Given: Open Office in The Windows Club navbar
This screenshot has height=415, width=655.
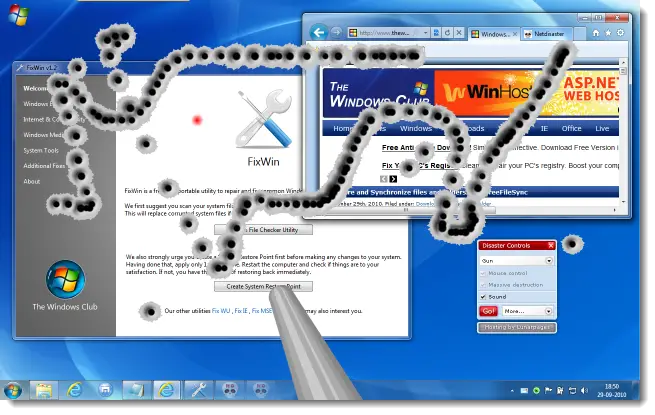Looking at the screenshot, I should pos(571,128).
